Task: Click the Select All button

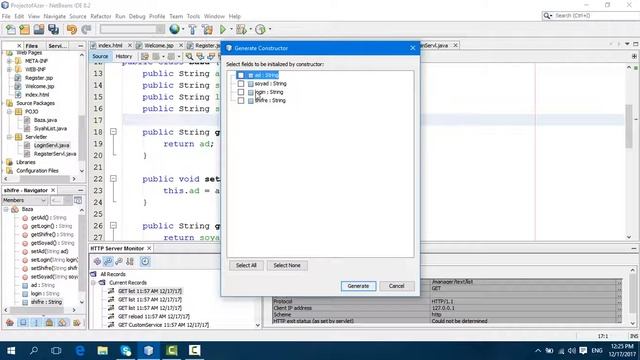Action: coord(246,265)
